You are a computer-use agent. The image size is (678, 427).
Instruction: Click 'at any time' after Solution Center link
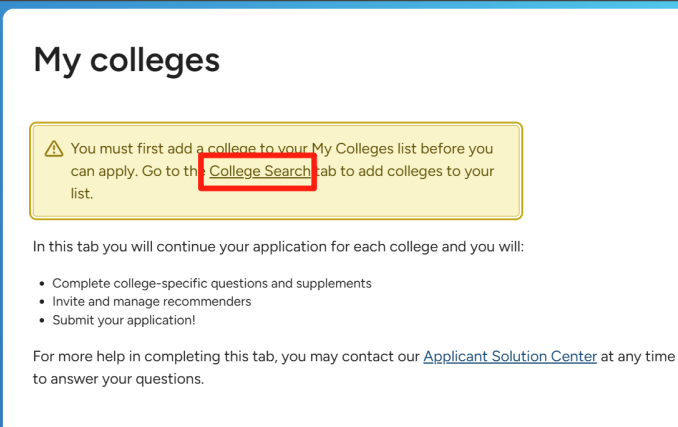point(638,357)
